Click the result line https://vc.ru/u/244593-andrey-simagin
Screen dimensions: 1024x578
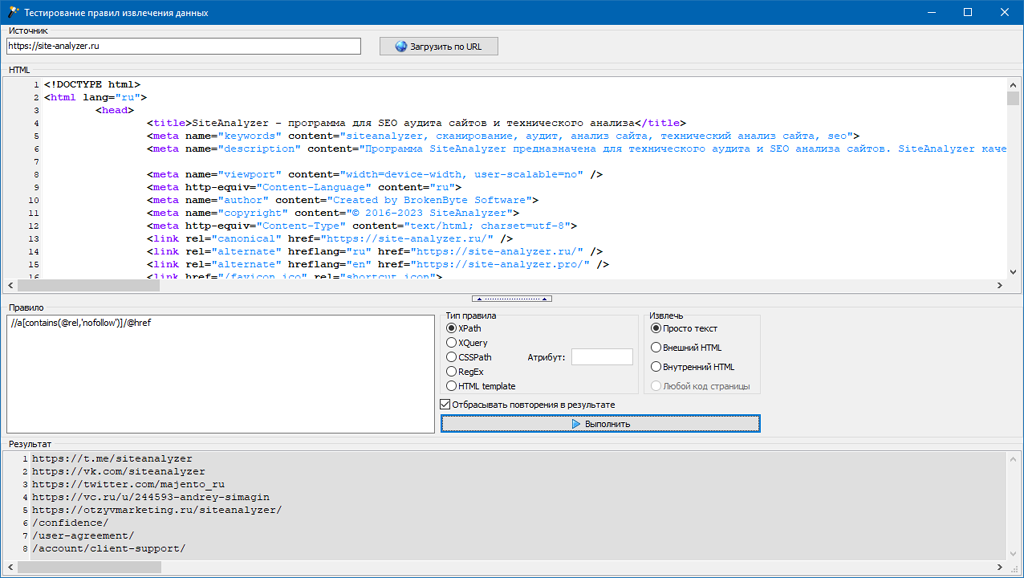(x=151, y=497)
